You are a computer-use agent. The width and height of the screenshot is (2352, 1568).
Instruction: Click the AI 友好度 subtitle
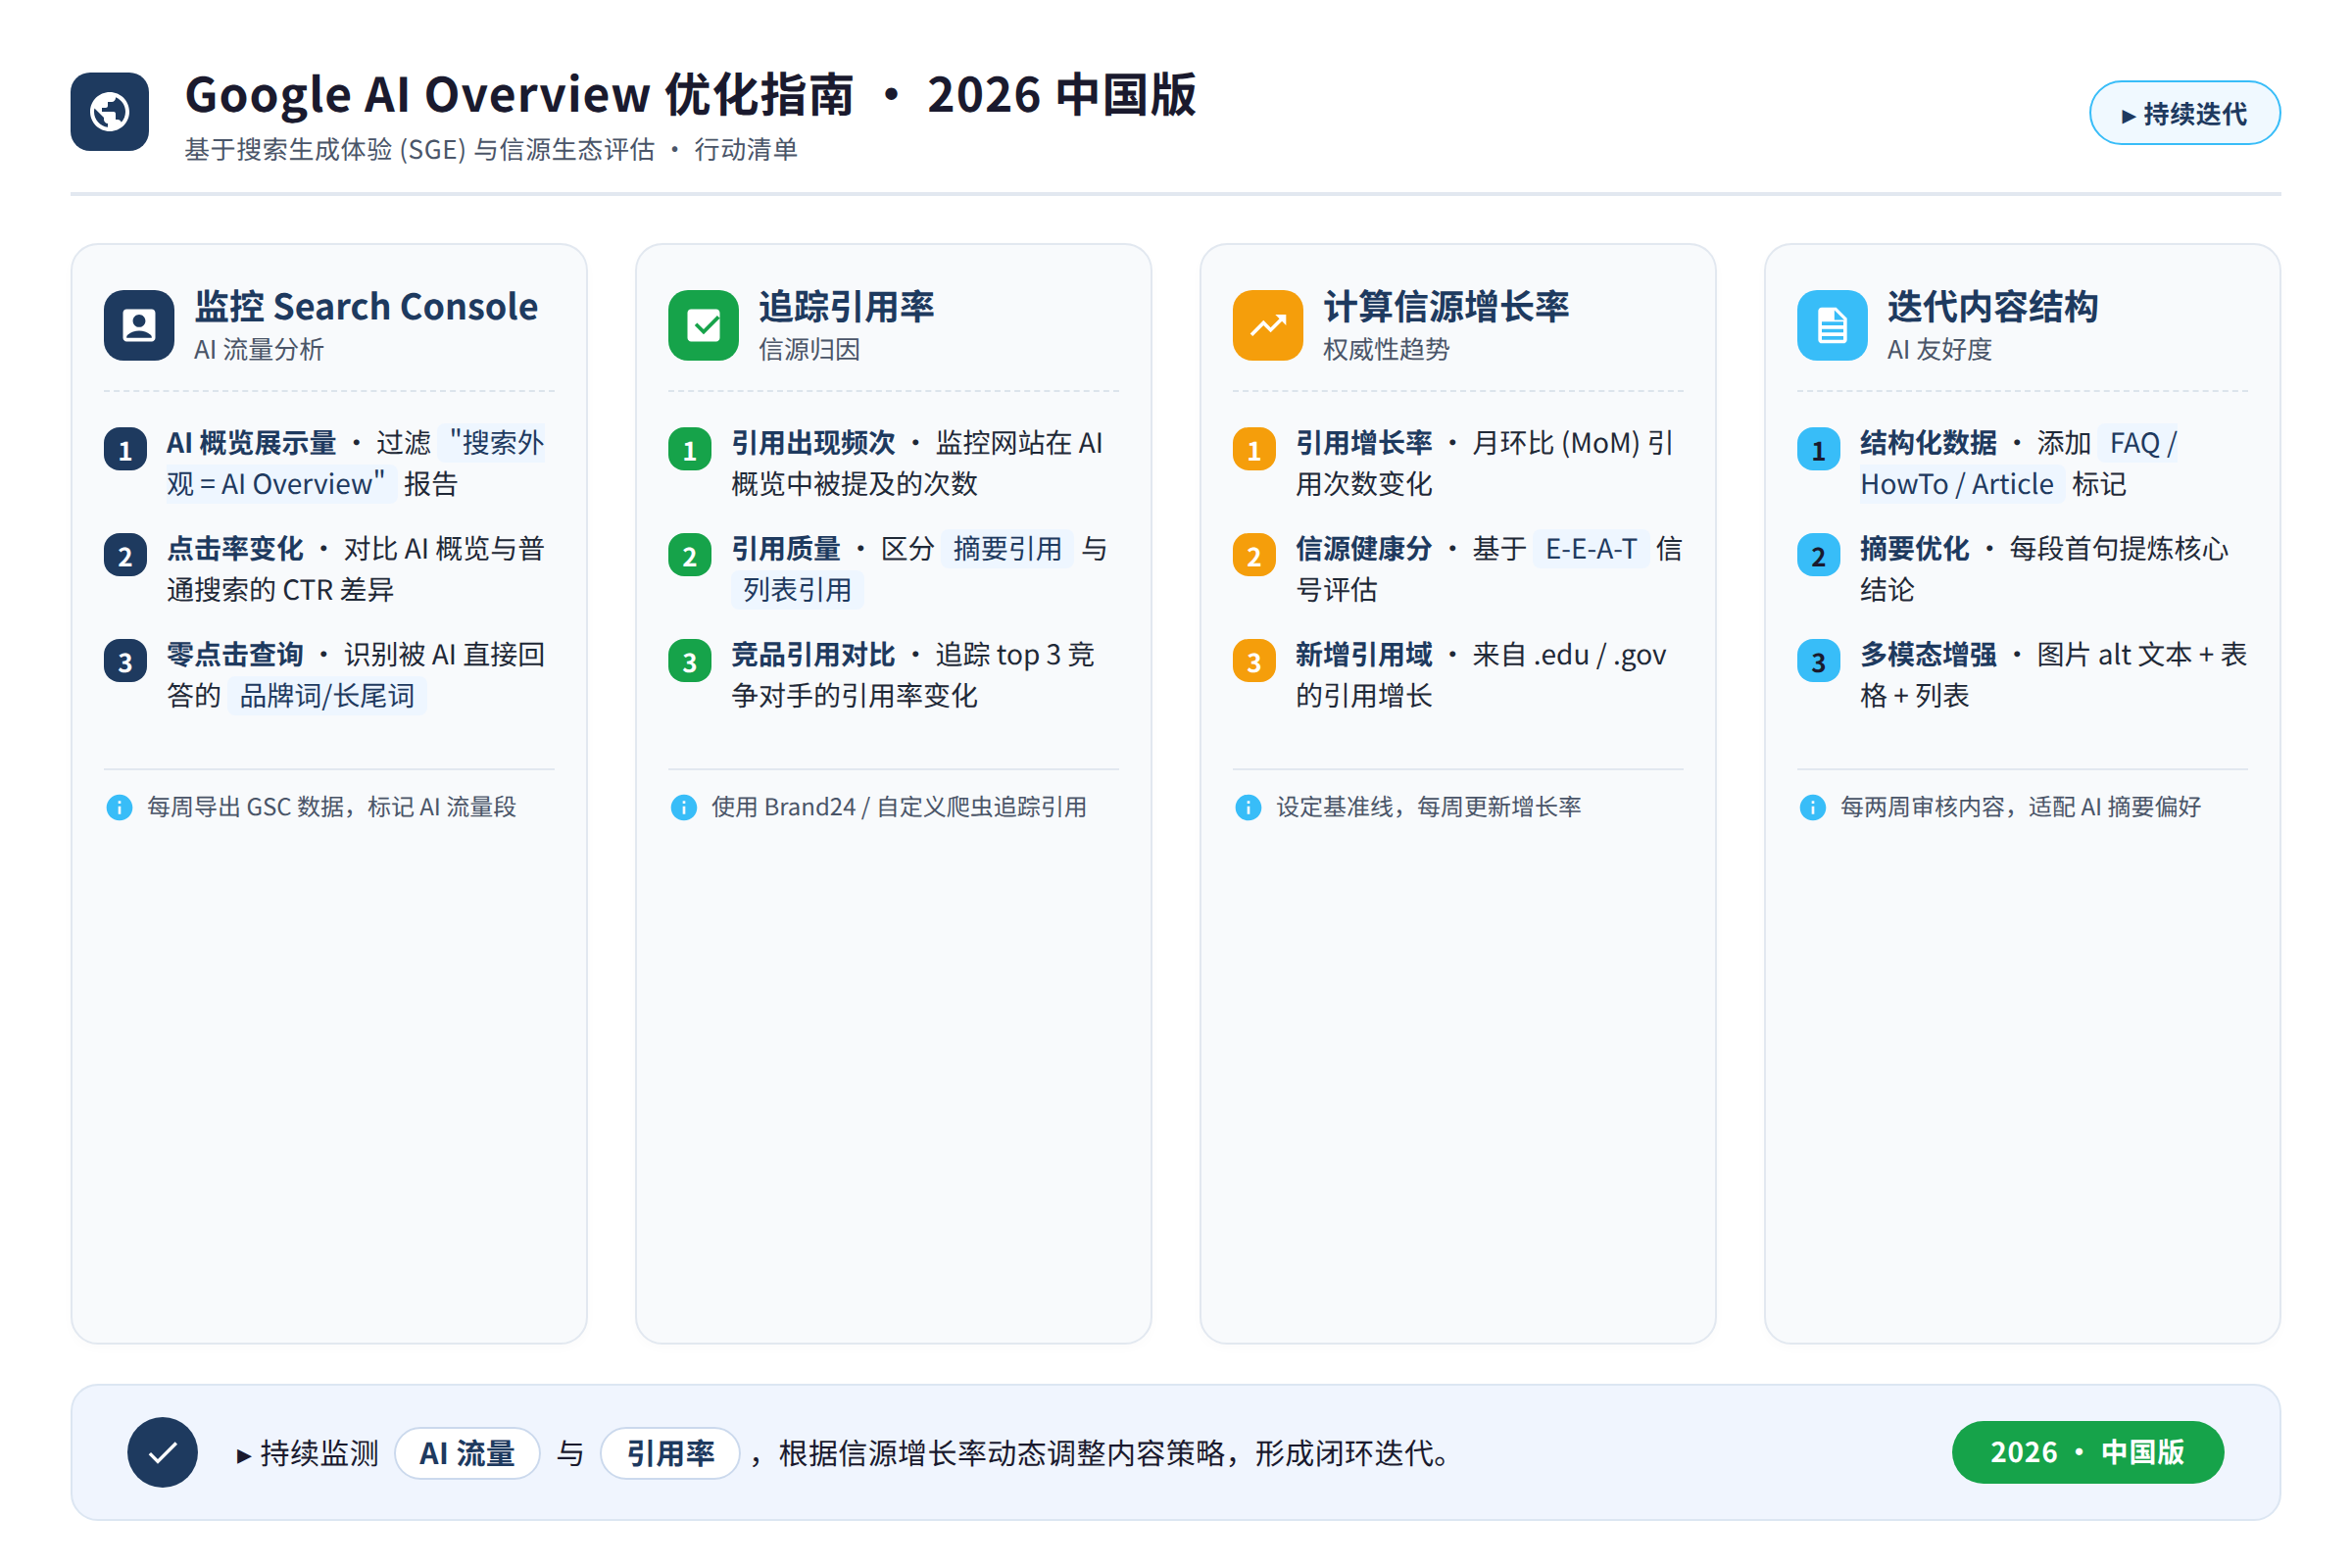tap(1939, 350)
